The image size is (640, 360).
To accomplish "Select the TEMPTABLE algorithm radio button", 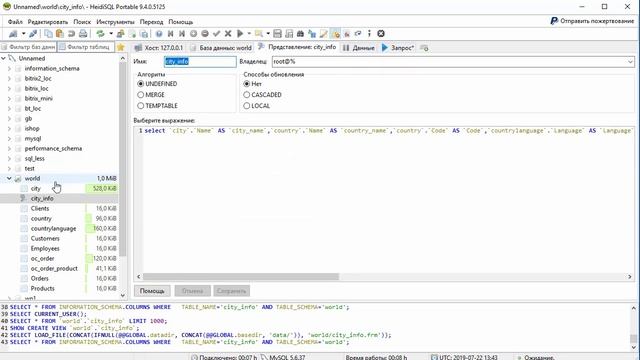I will (141, 106).
